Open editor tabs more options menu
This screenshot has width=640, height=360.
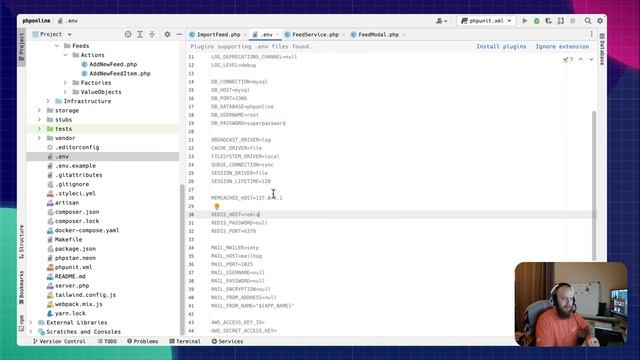pyautogui.click(x=591, y=35)
